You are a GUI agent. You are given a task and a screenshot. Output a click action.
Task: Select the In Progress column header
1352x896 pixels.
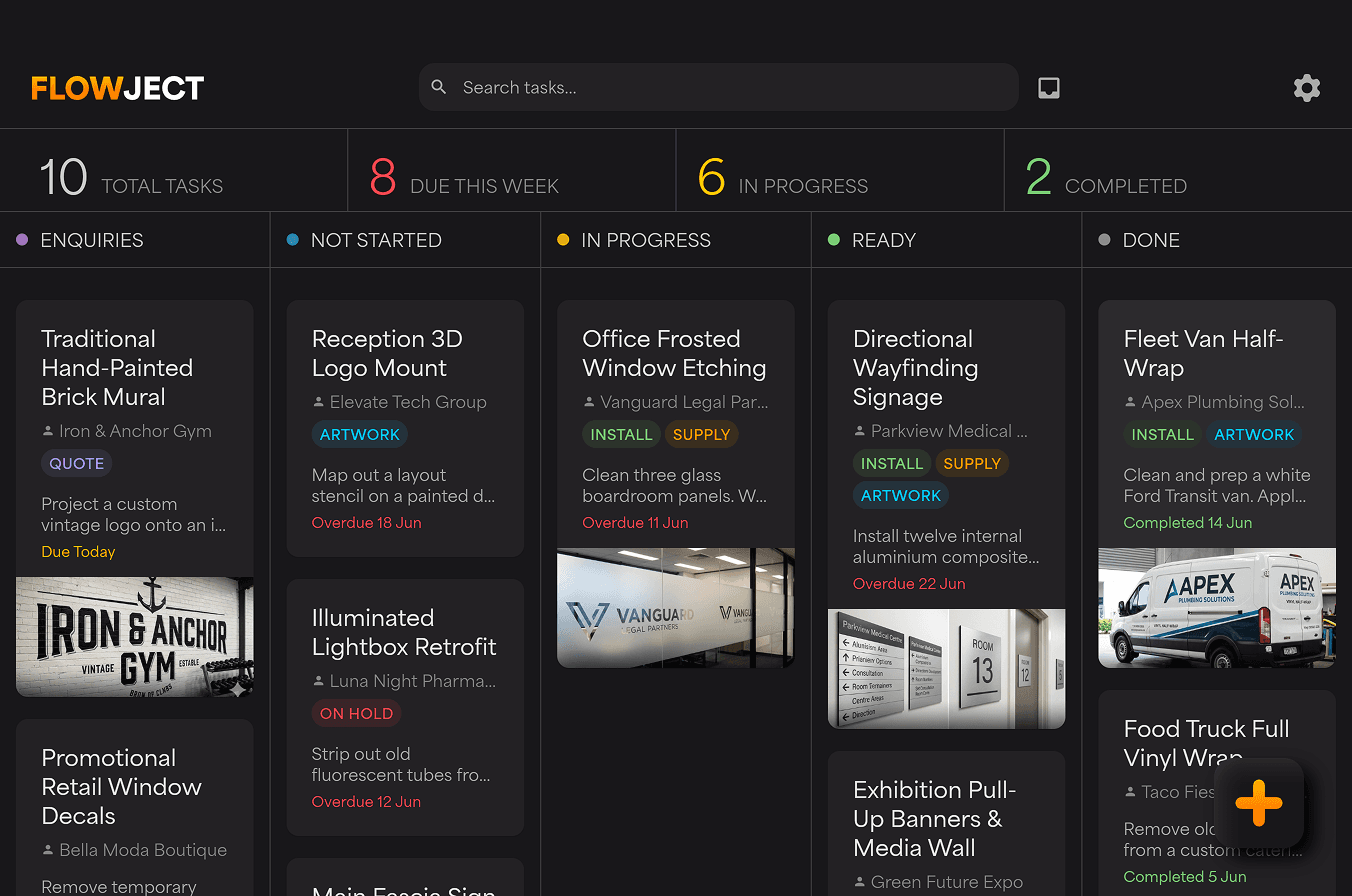click(676, 240)
